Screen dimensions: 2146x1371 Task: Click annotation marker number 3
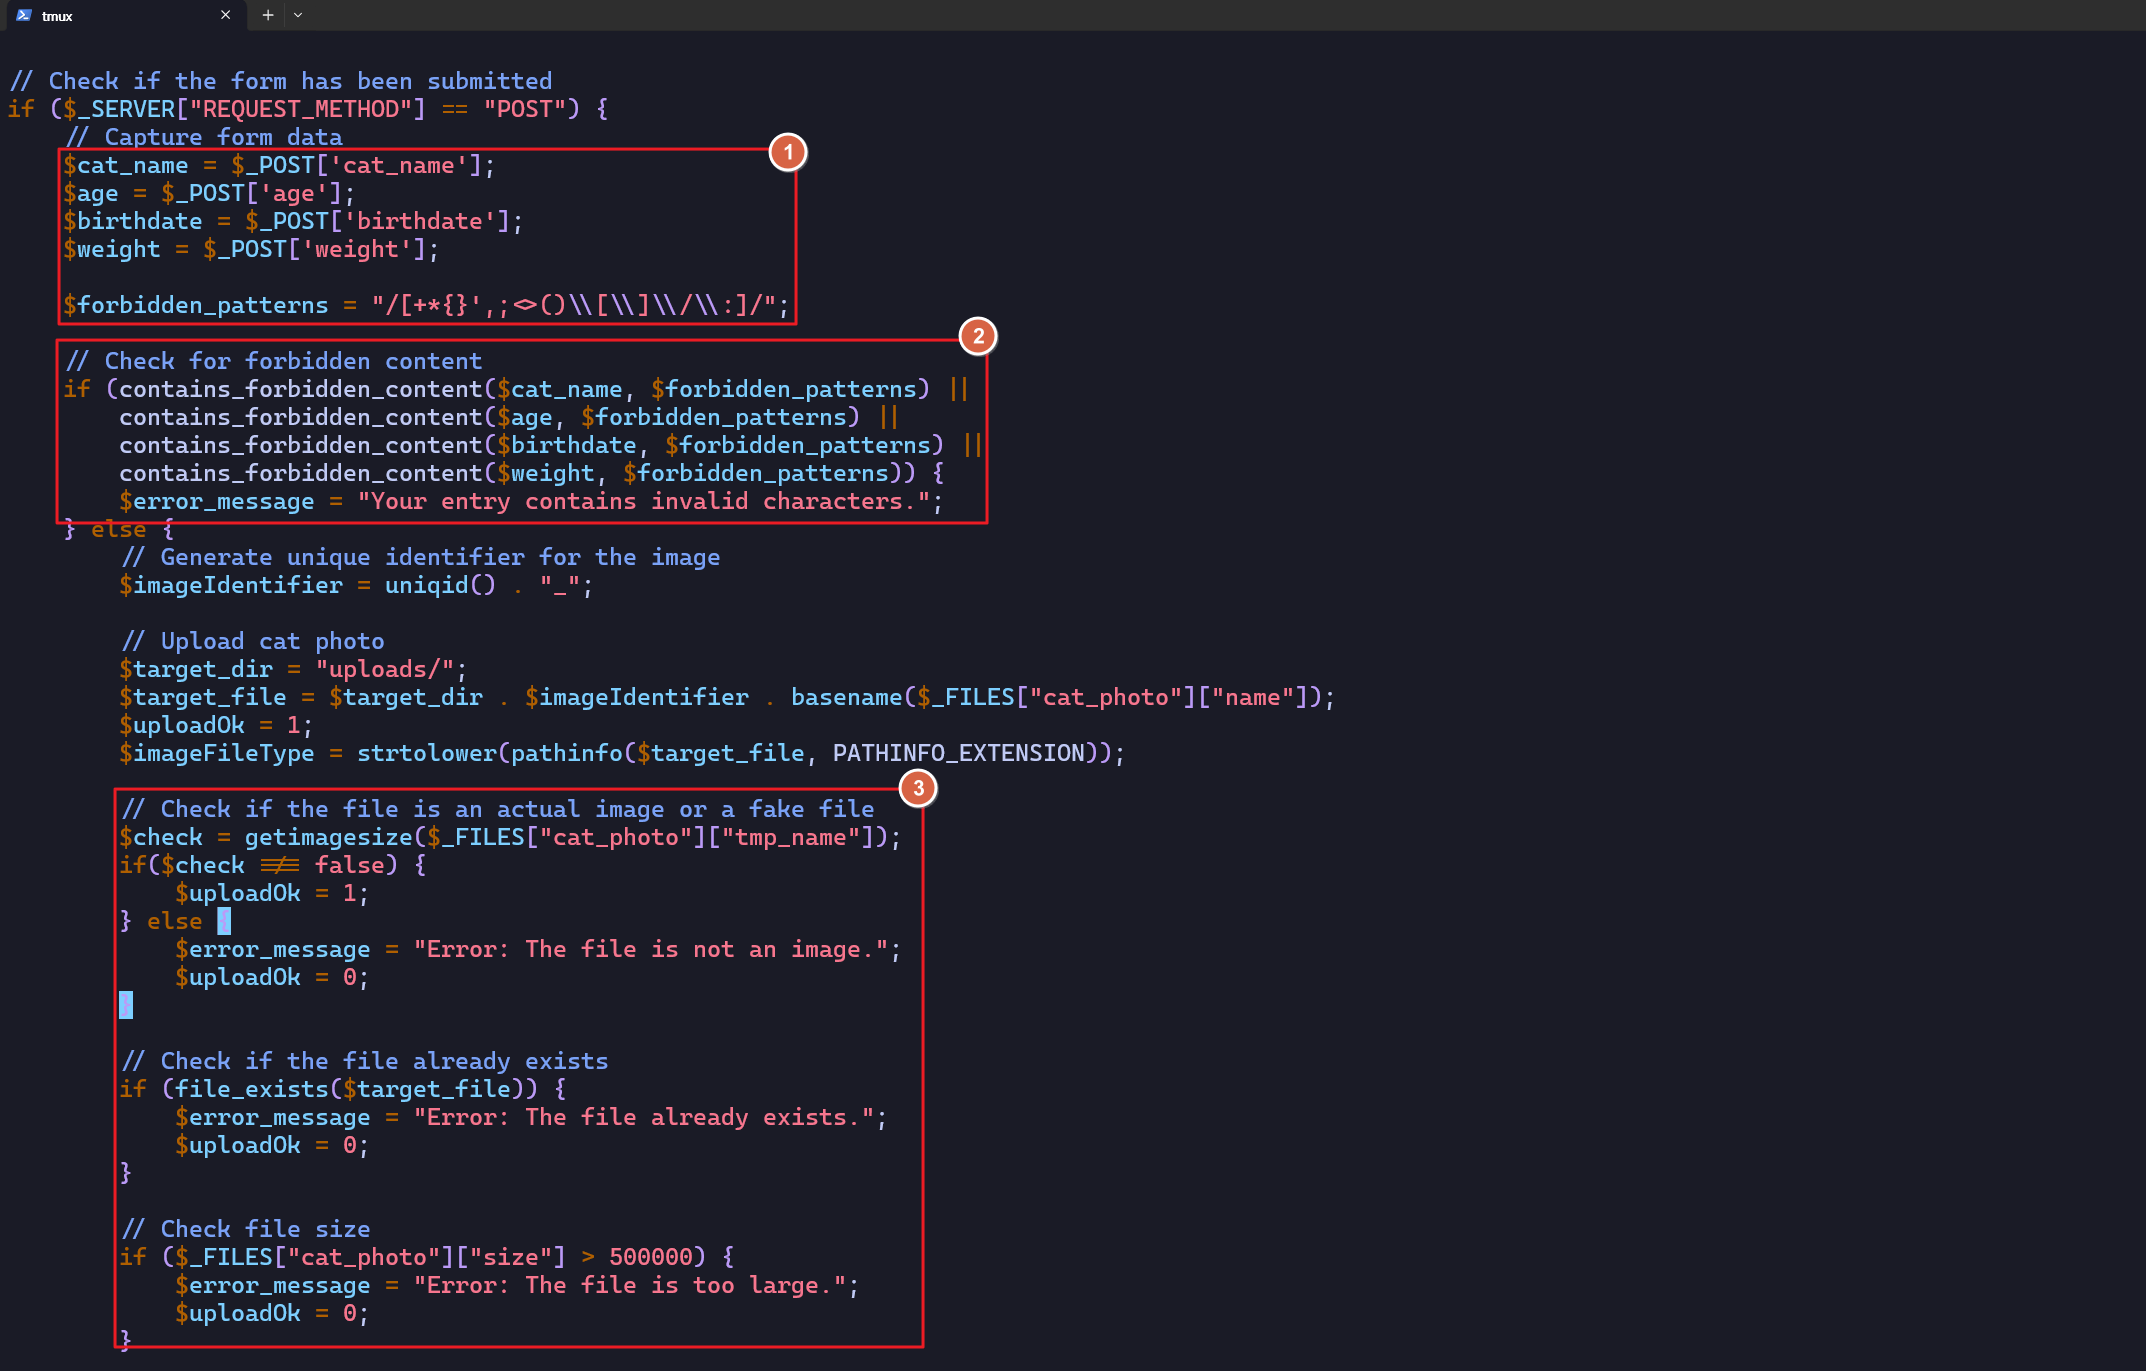click(918, 788)
